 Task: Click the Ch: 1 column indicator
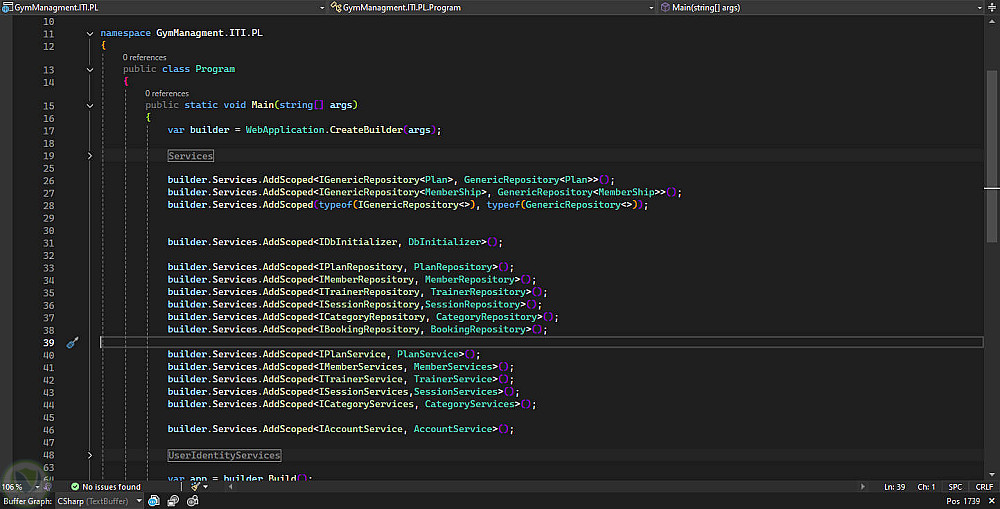926,487
